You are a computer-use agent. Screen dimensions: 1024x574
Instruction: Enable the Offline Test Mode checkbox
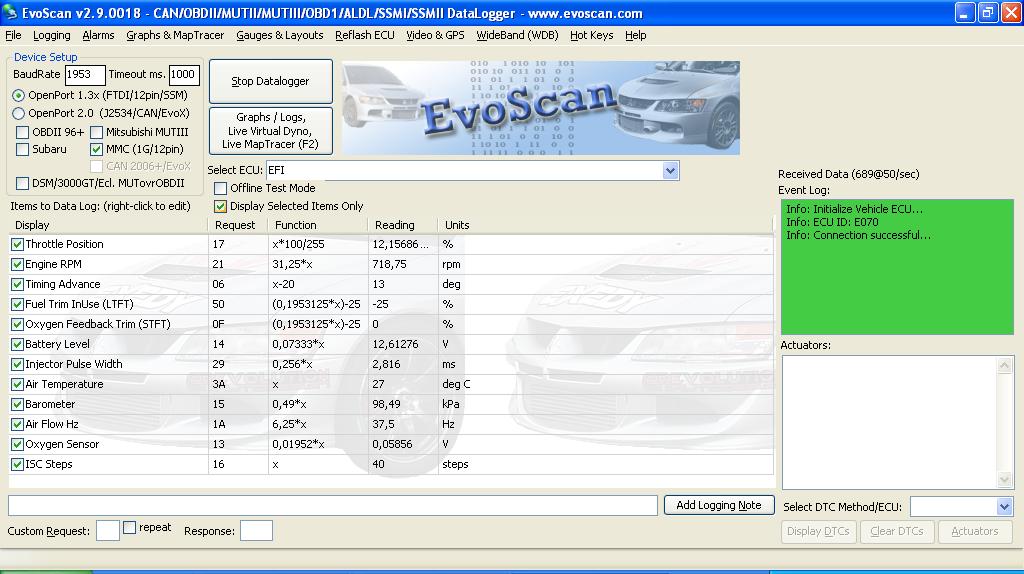(221, 188)
